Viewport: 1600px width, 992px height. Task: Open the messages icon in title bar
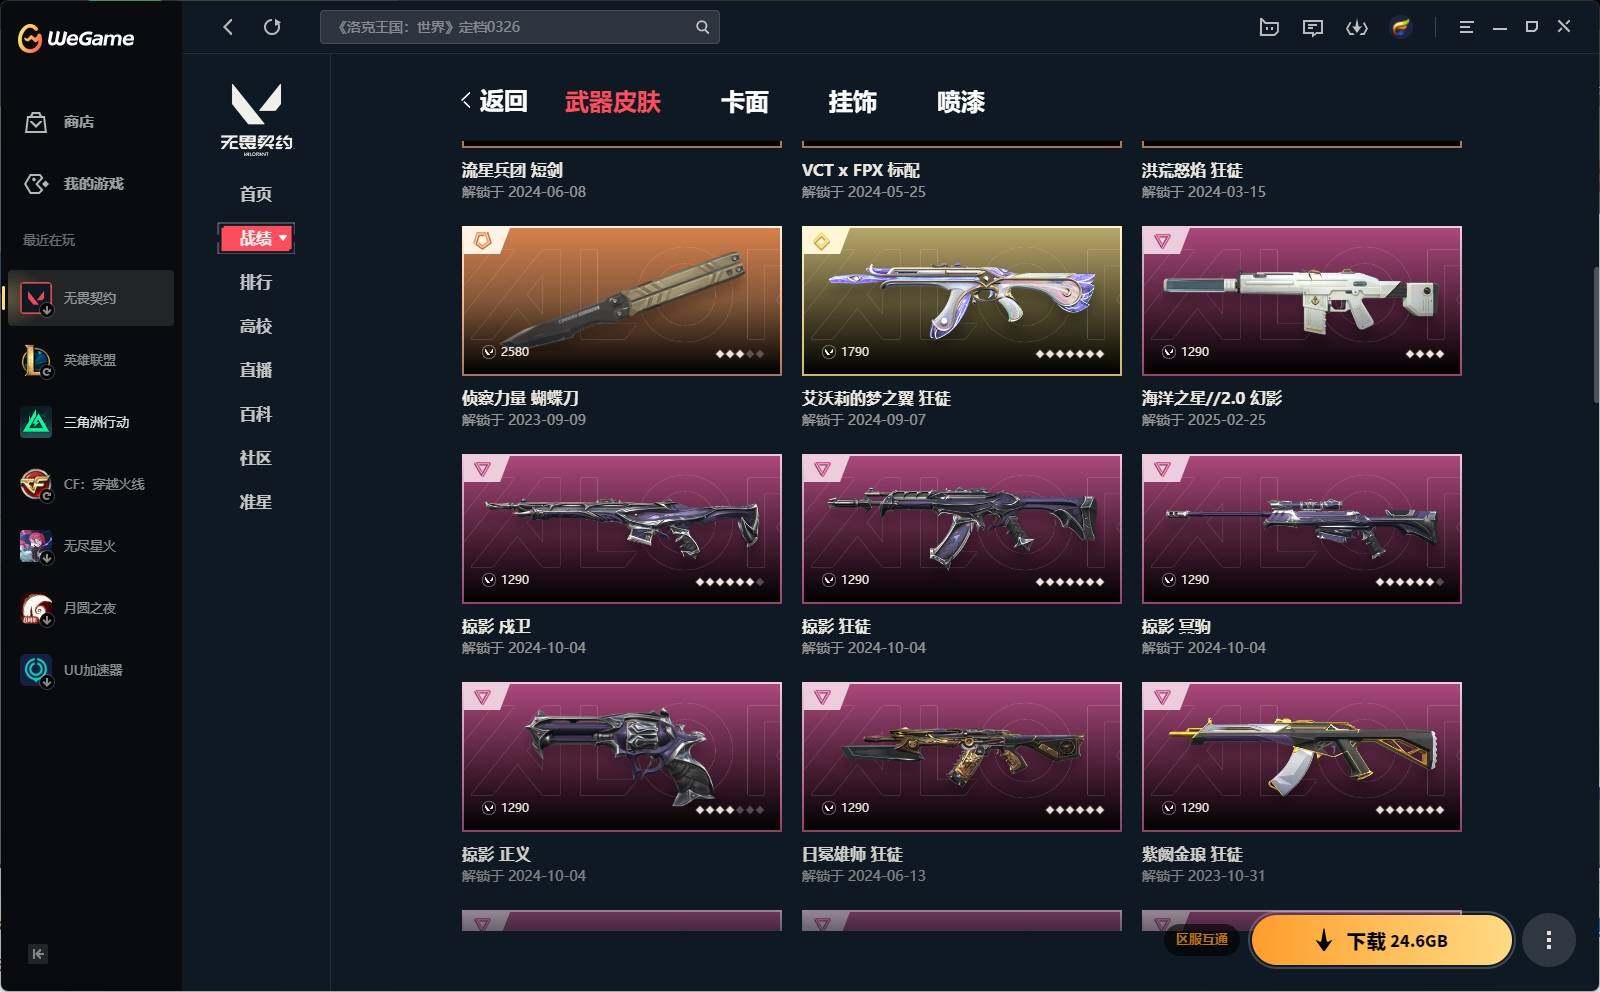pyautogui.click(x=1313, y=27)
